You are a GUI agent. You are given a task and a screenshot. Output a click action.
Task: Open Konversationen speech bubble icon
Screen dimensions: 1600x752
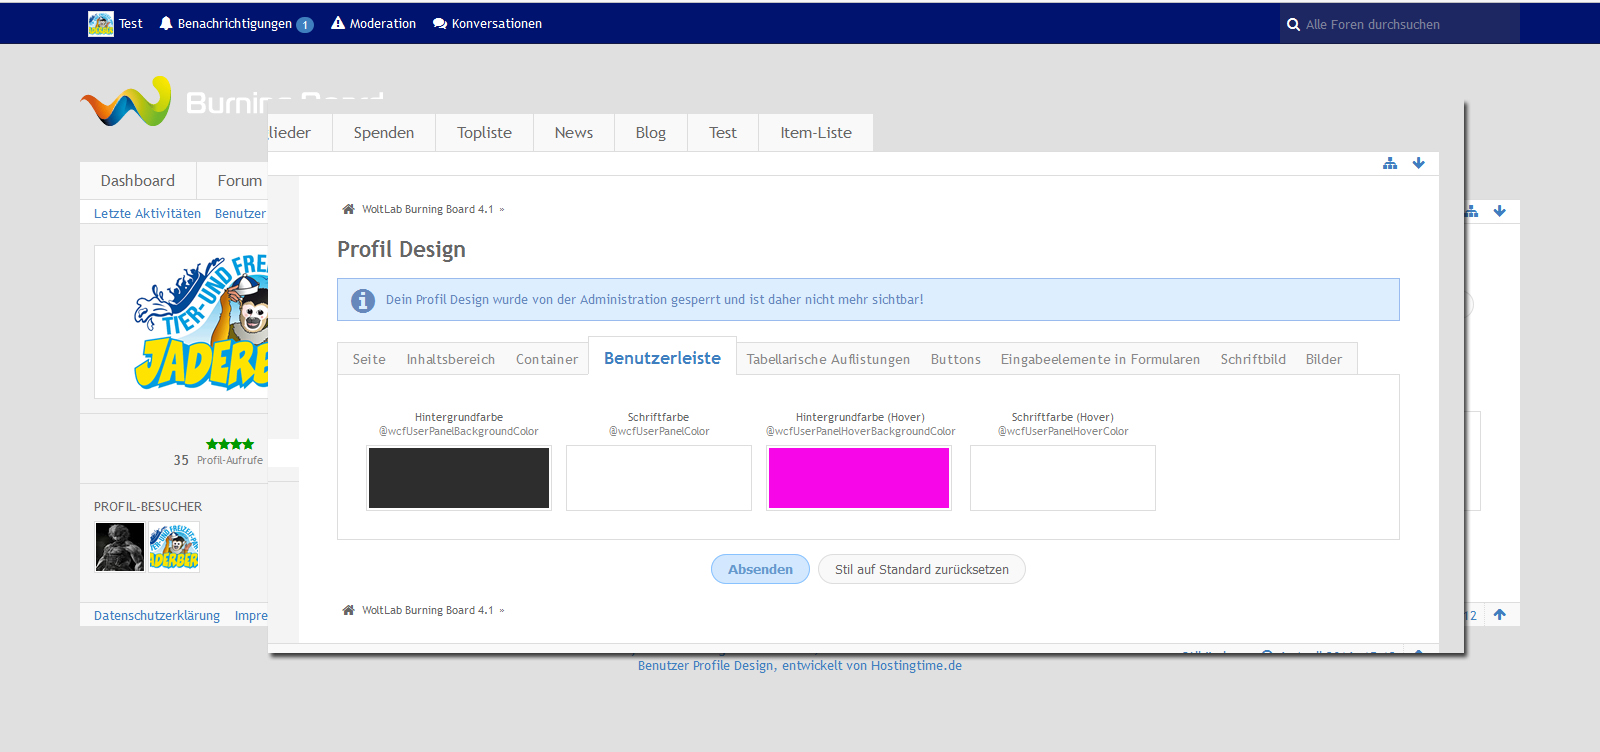tap(439, 23)
